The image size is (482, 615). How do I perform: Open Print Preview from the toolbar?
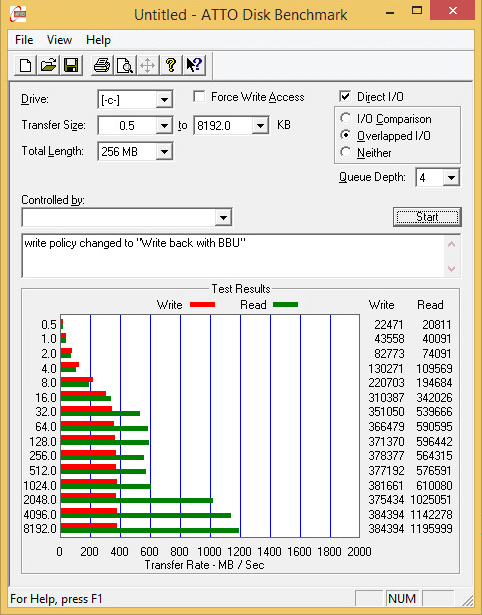125,65
